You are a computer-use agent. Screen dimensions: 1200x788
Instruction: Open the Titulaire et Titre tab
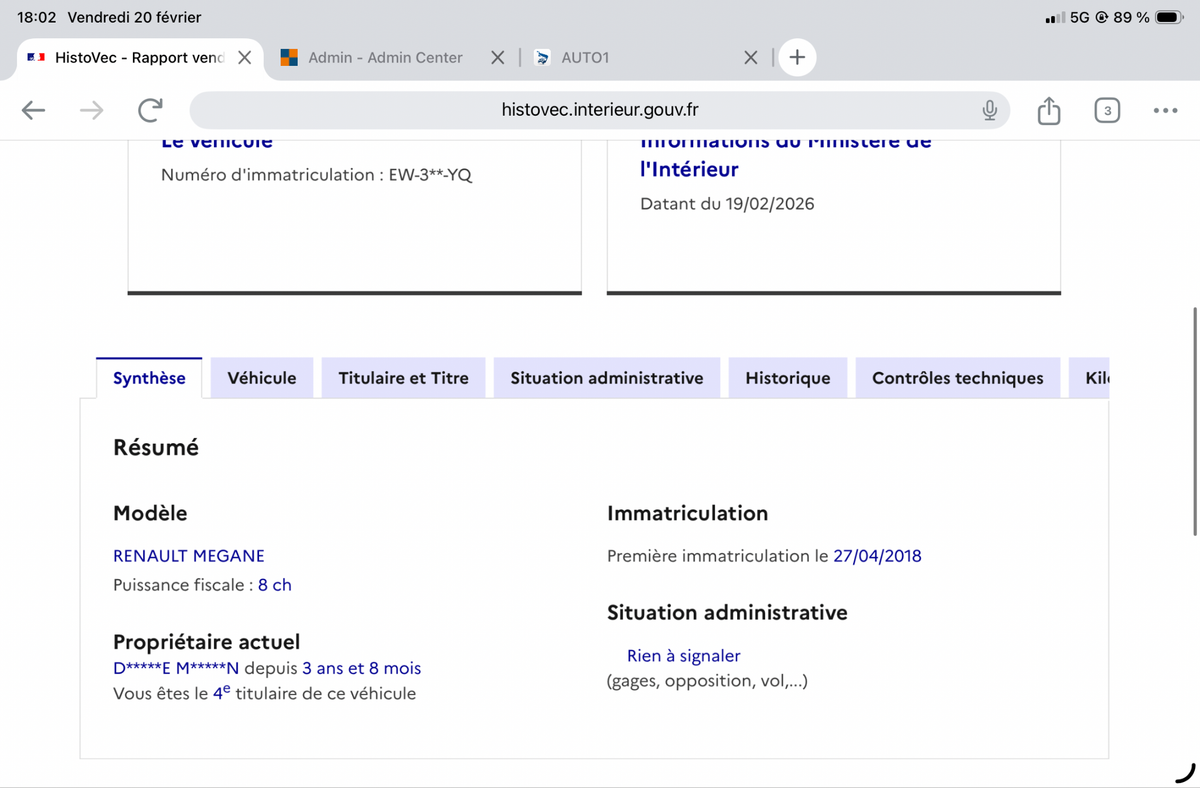coord(403,378)
